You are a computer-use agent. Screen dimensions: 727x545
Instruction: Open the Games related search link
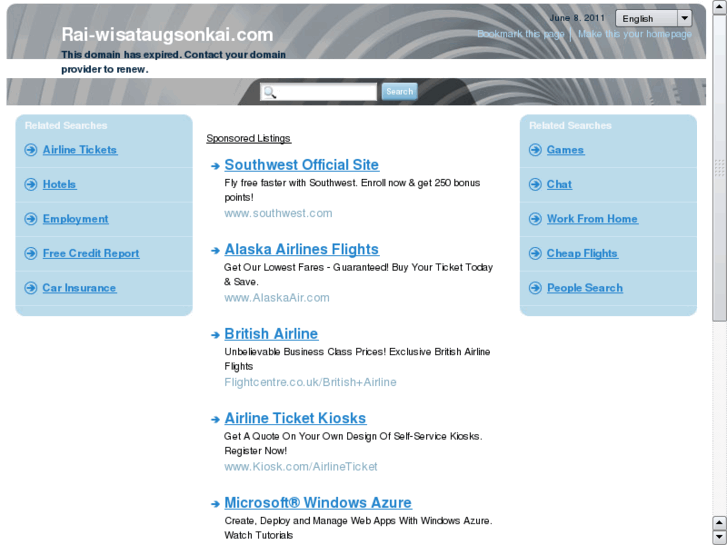565,150
